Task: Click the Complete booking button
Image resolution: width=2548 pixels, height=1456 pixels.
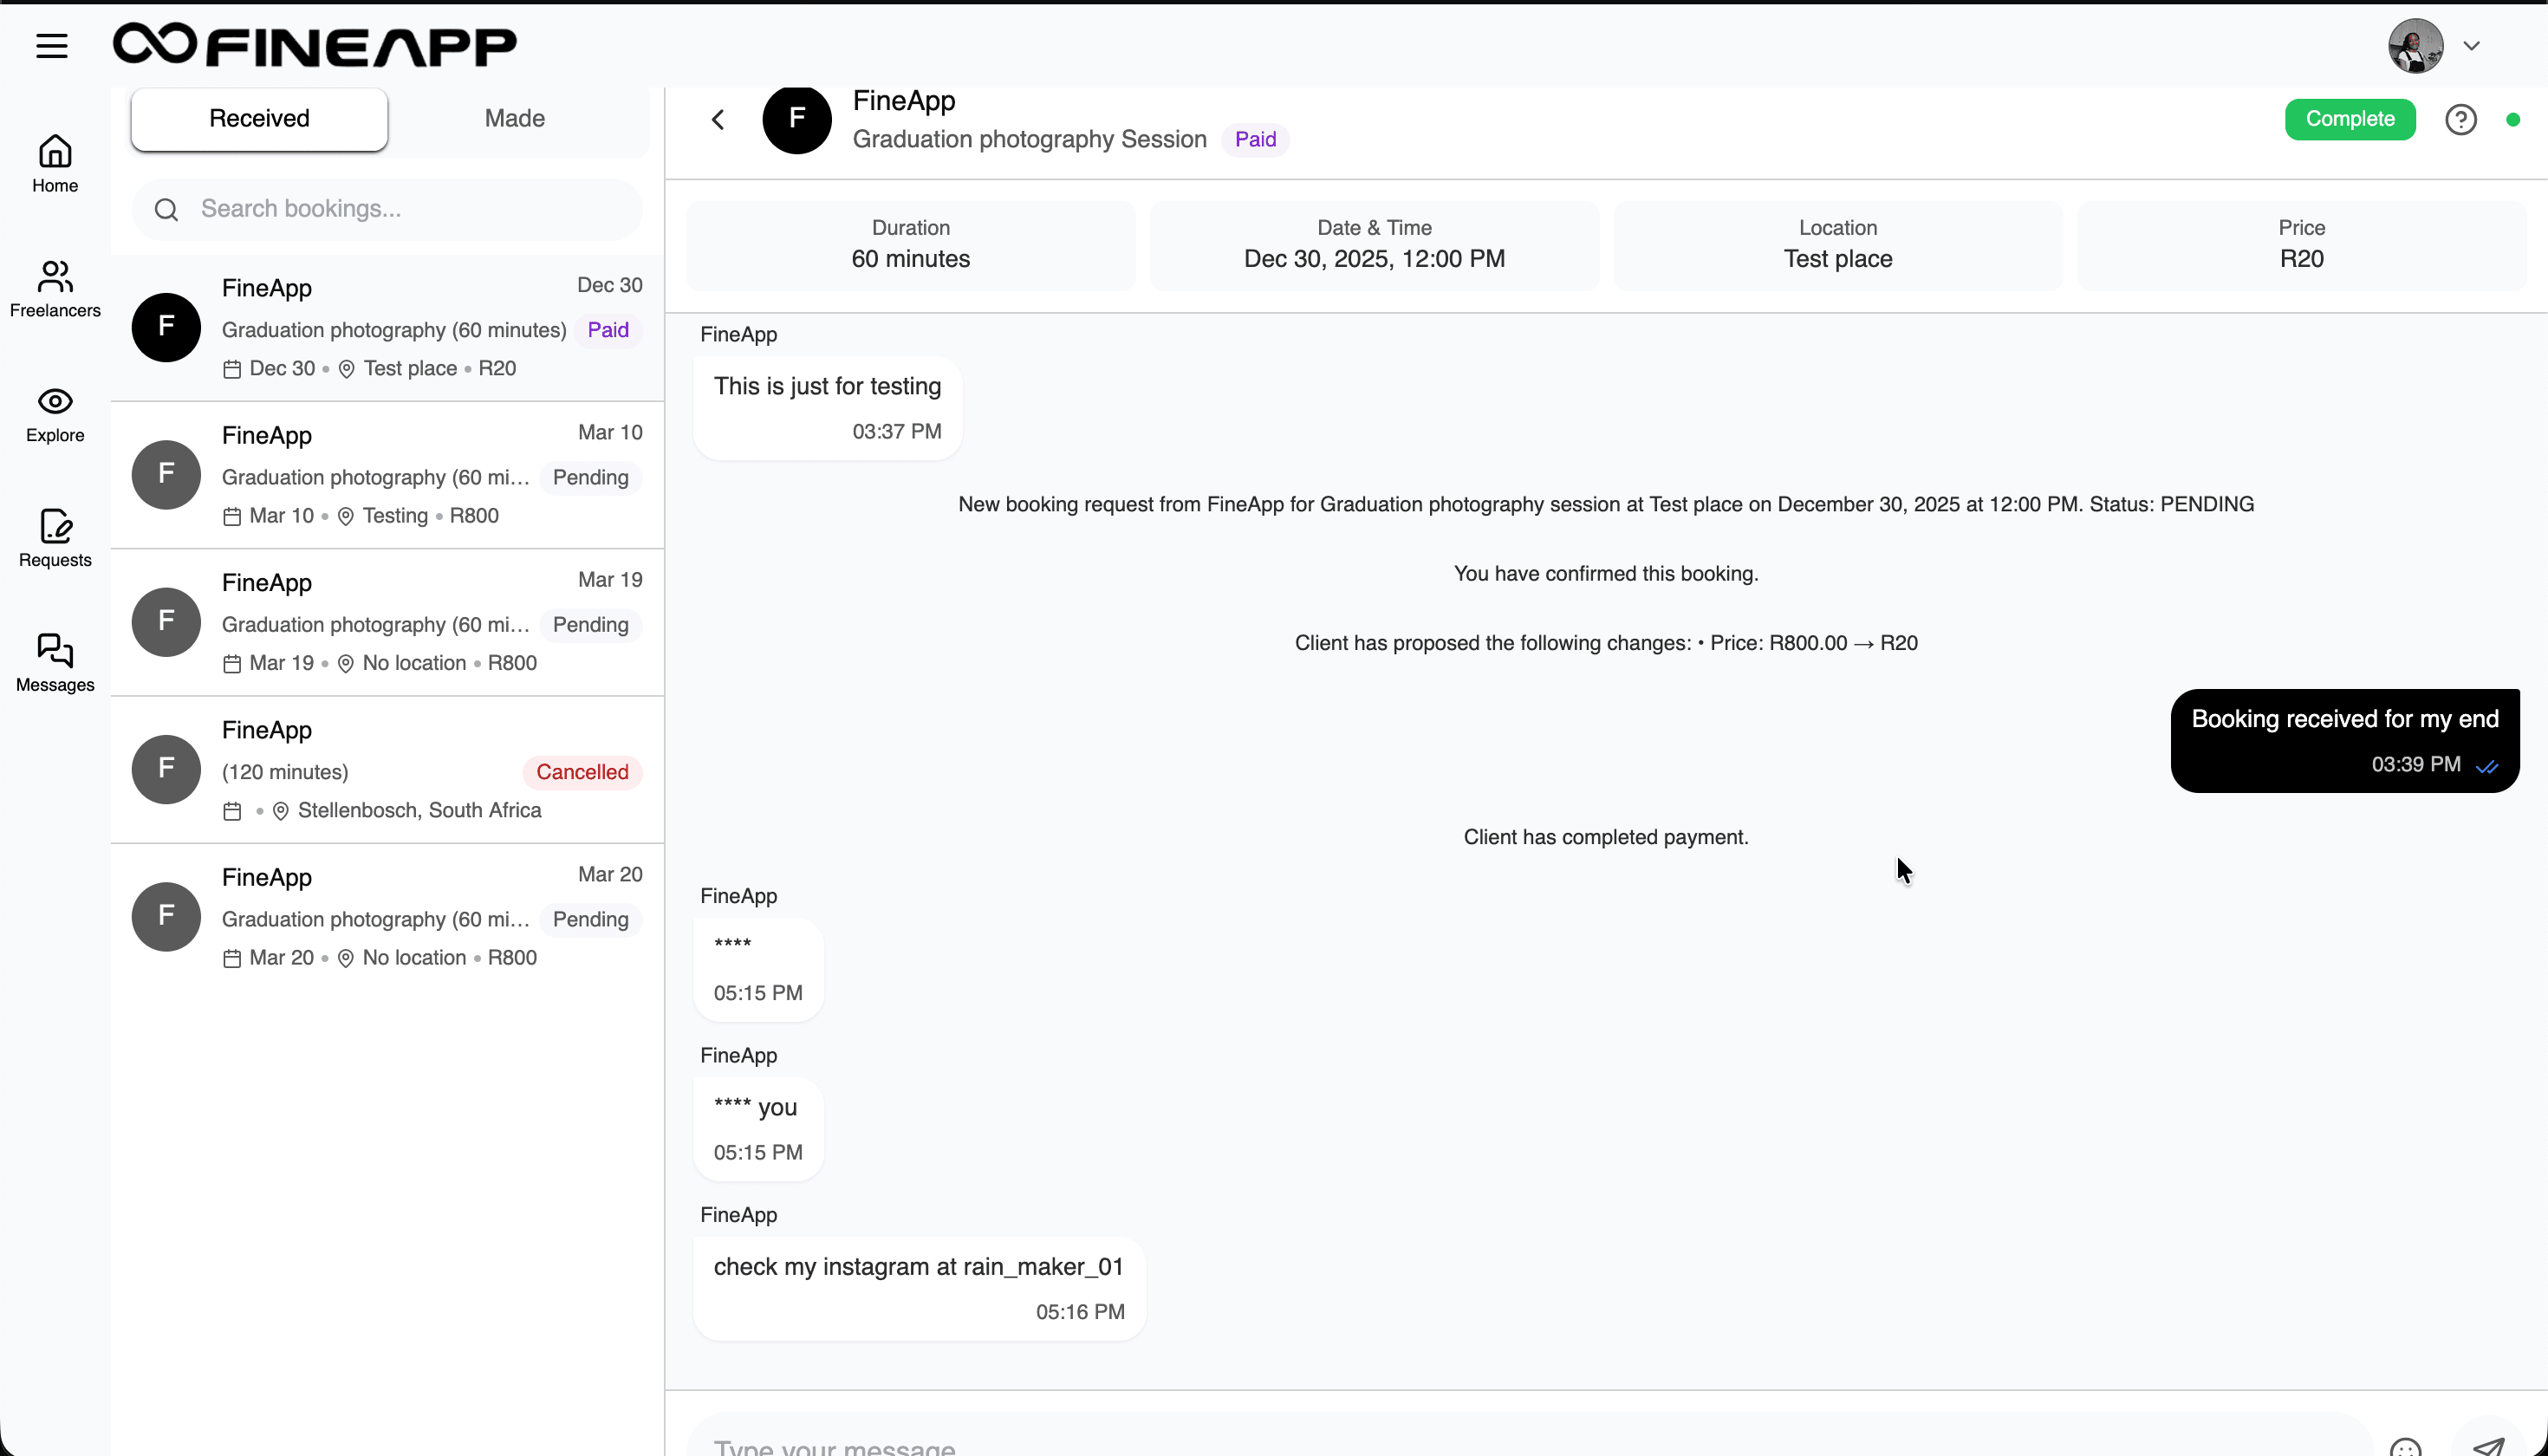Action: tap(2350, 119)
